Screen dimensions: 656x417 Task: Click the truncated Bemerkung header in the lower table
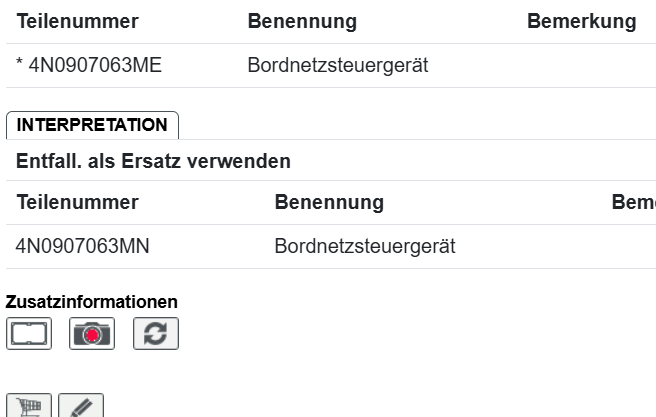[633, 202]
